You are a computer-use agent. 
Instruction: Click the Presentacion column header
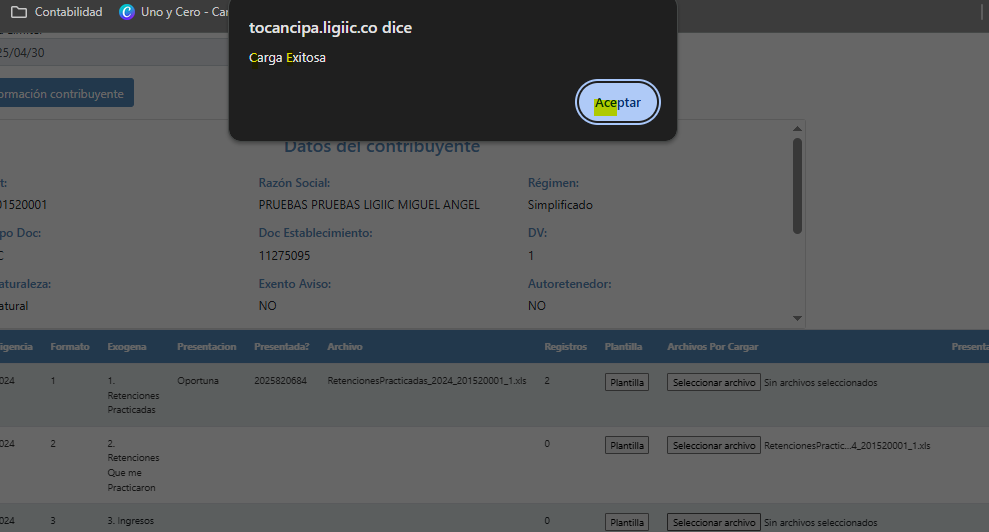(x=207, y=346)
